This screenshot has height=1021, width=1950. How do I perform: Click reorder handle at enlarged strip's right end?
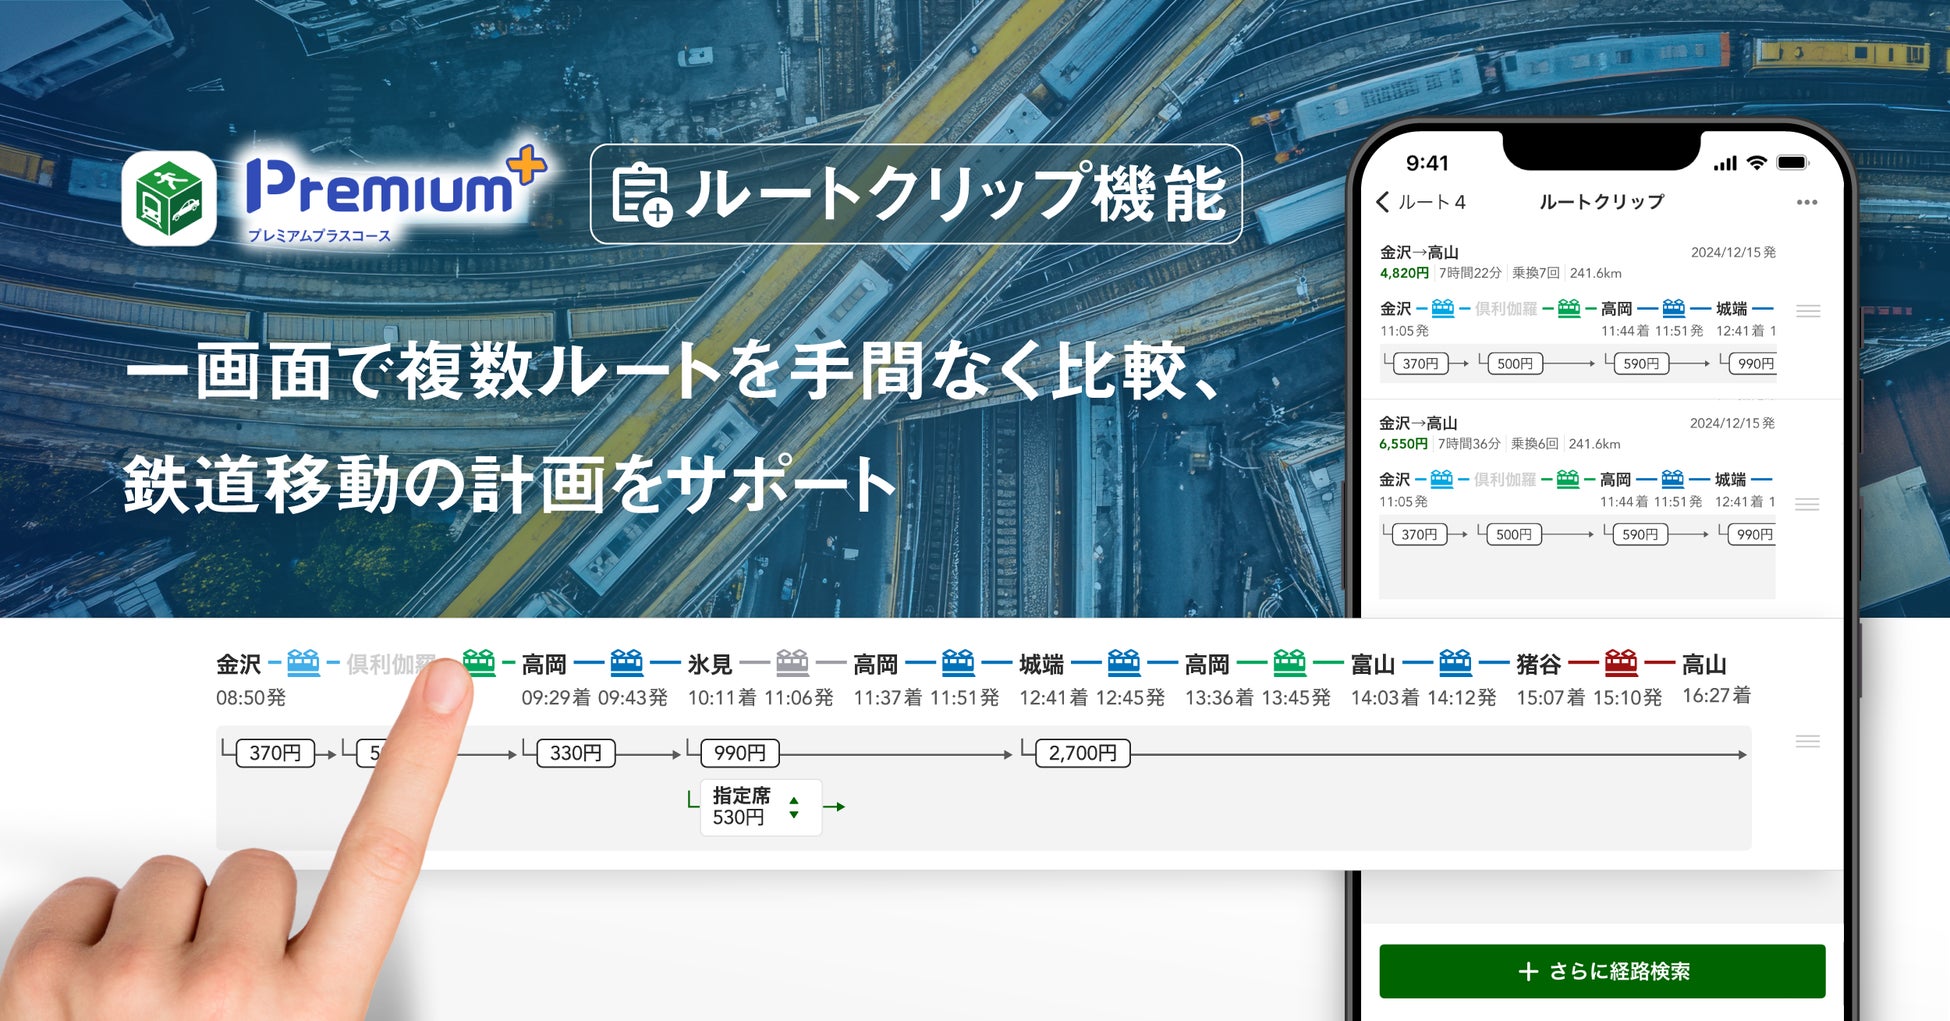1808,741
